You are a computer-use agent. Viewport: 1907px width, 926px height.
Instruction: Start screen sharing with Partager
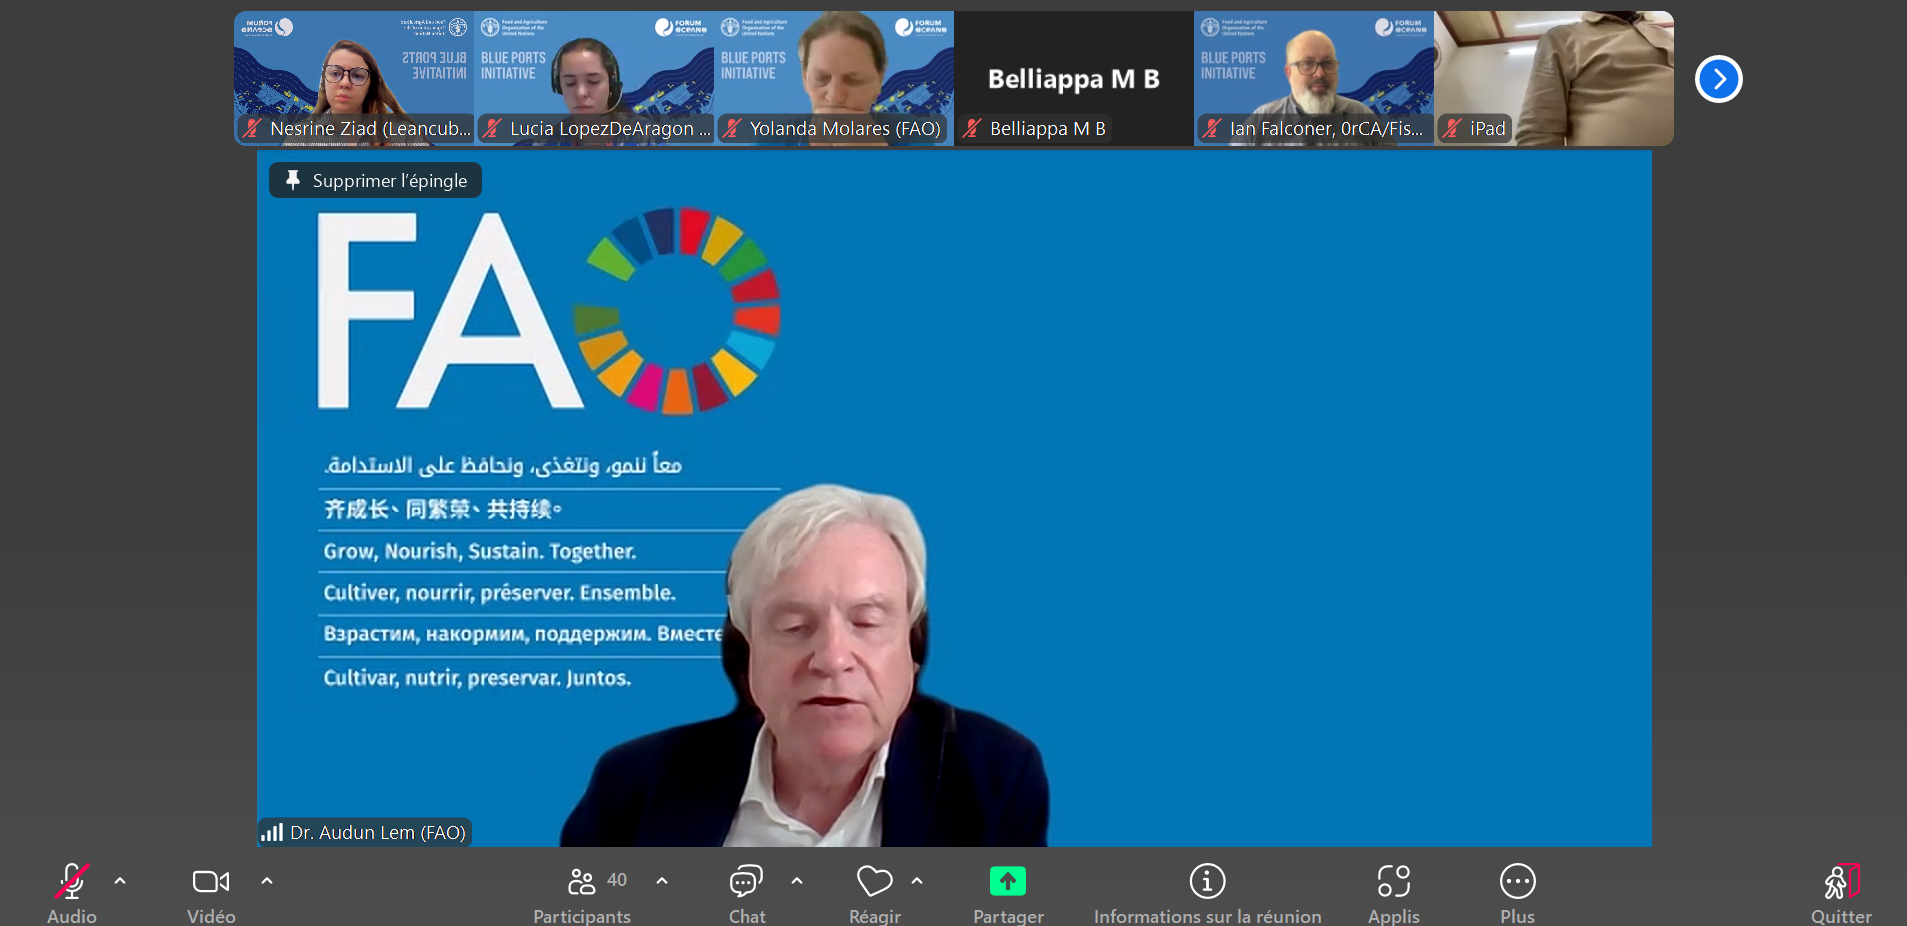point(1007,883)
